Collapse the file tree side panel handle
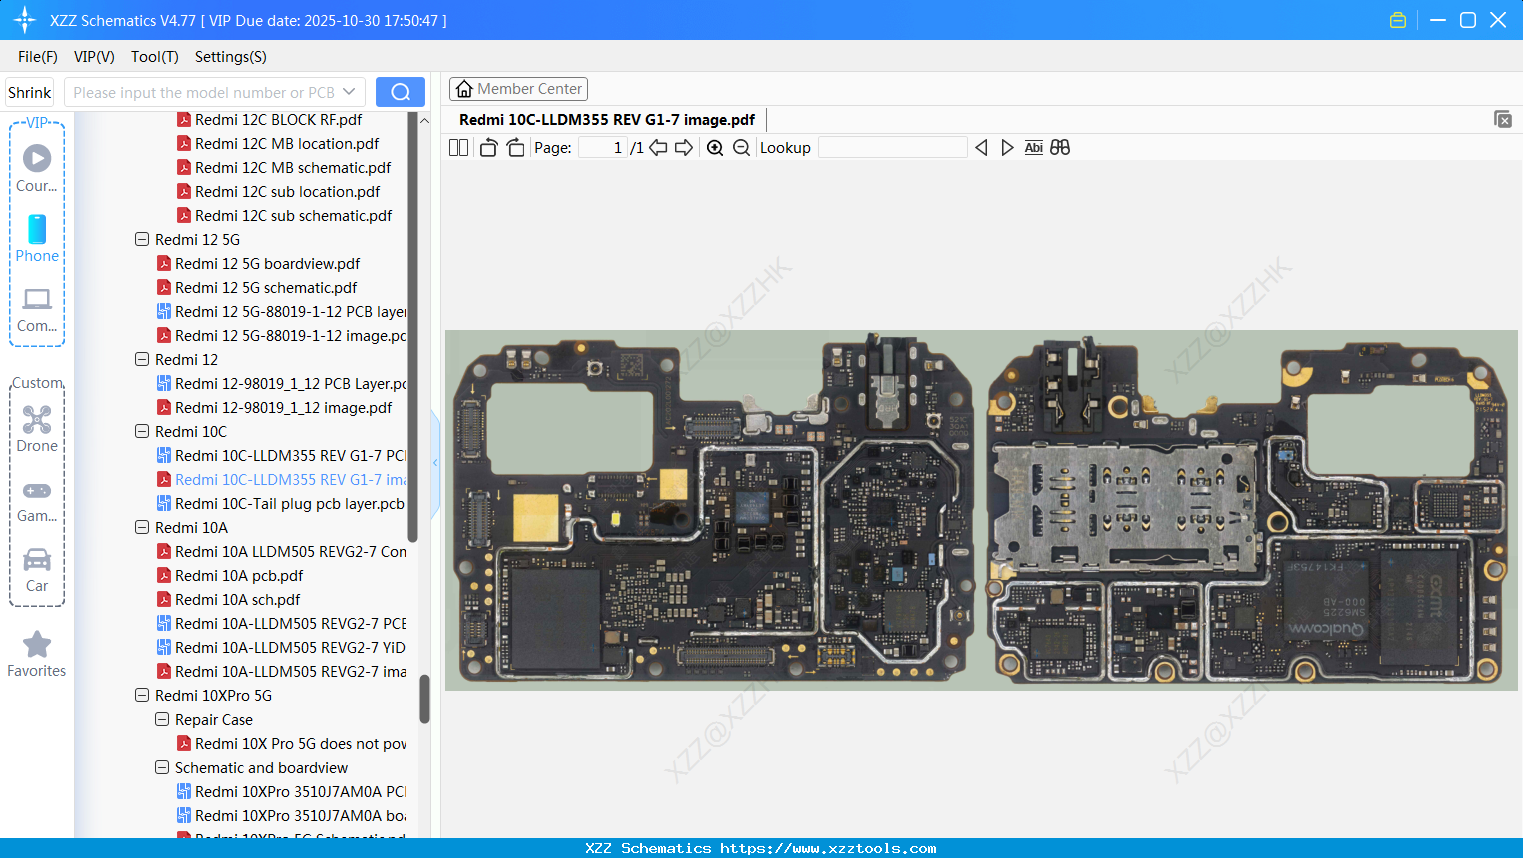1523x858 pixels. (x=435, y=463)
